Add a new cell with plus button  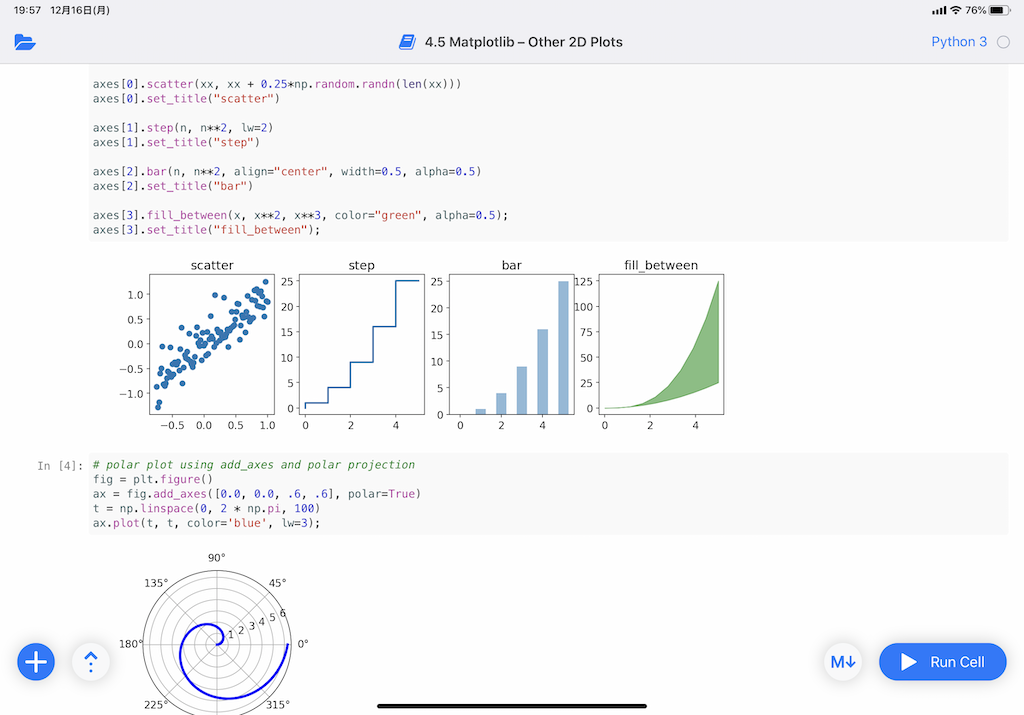[x=36, y=661]
